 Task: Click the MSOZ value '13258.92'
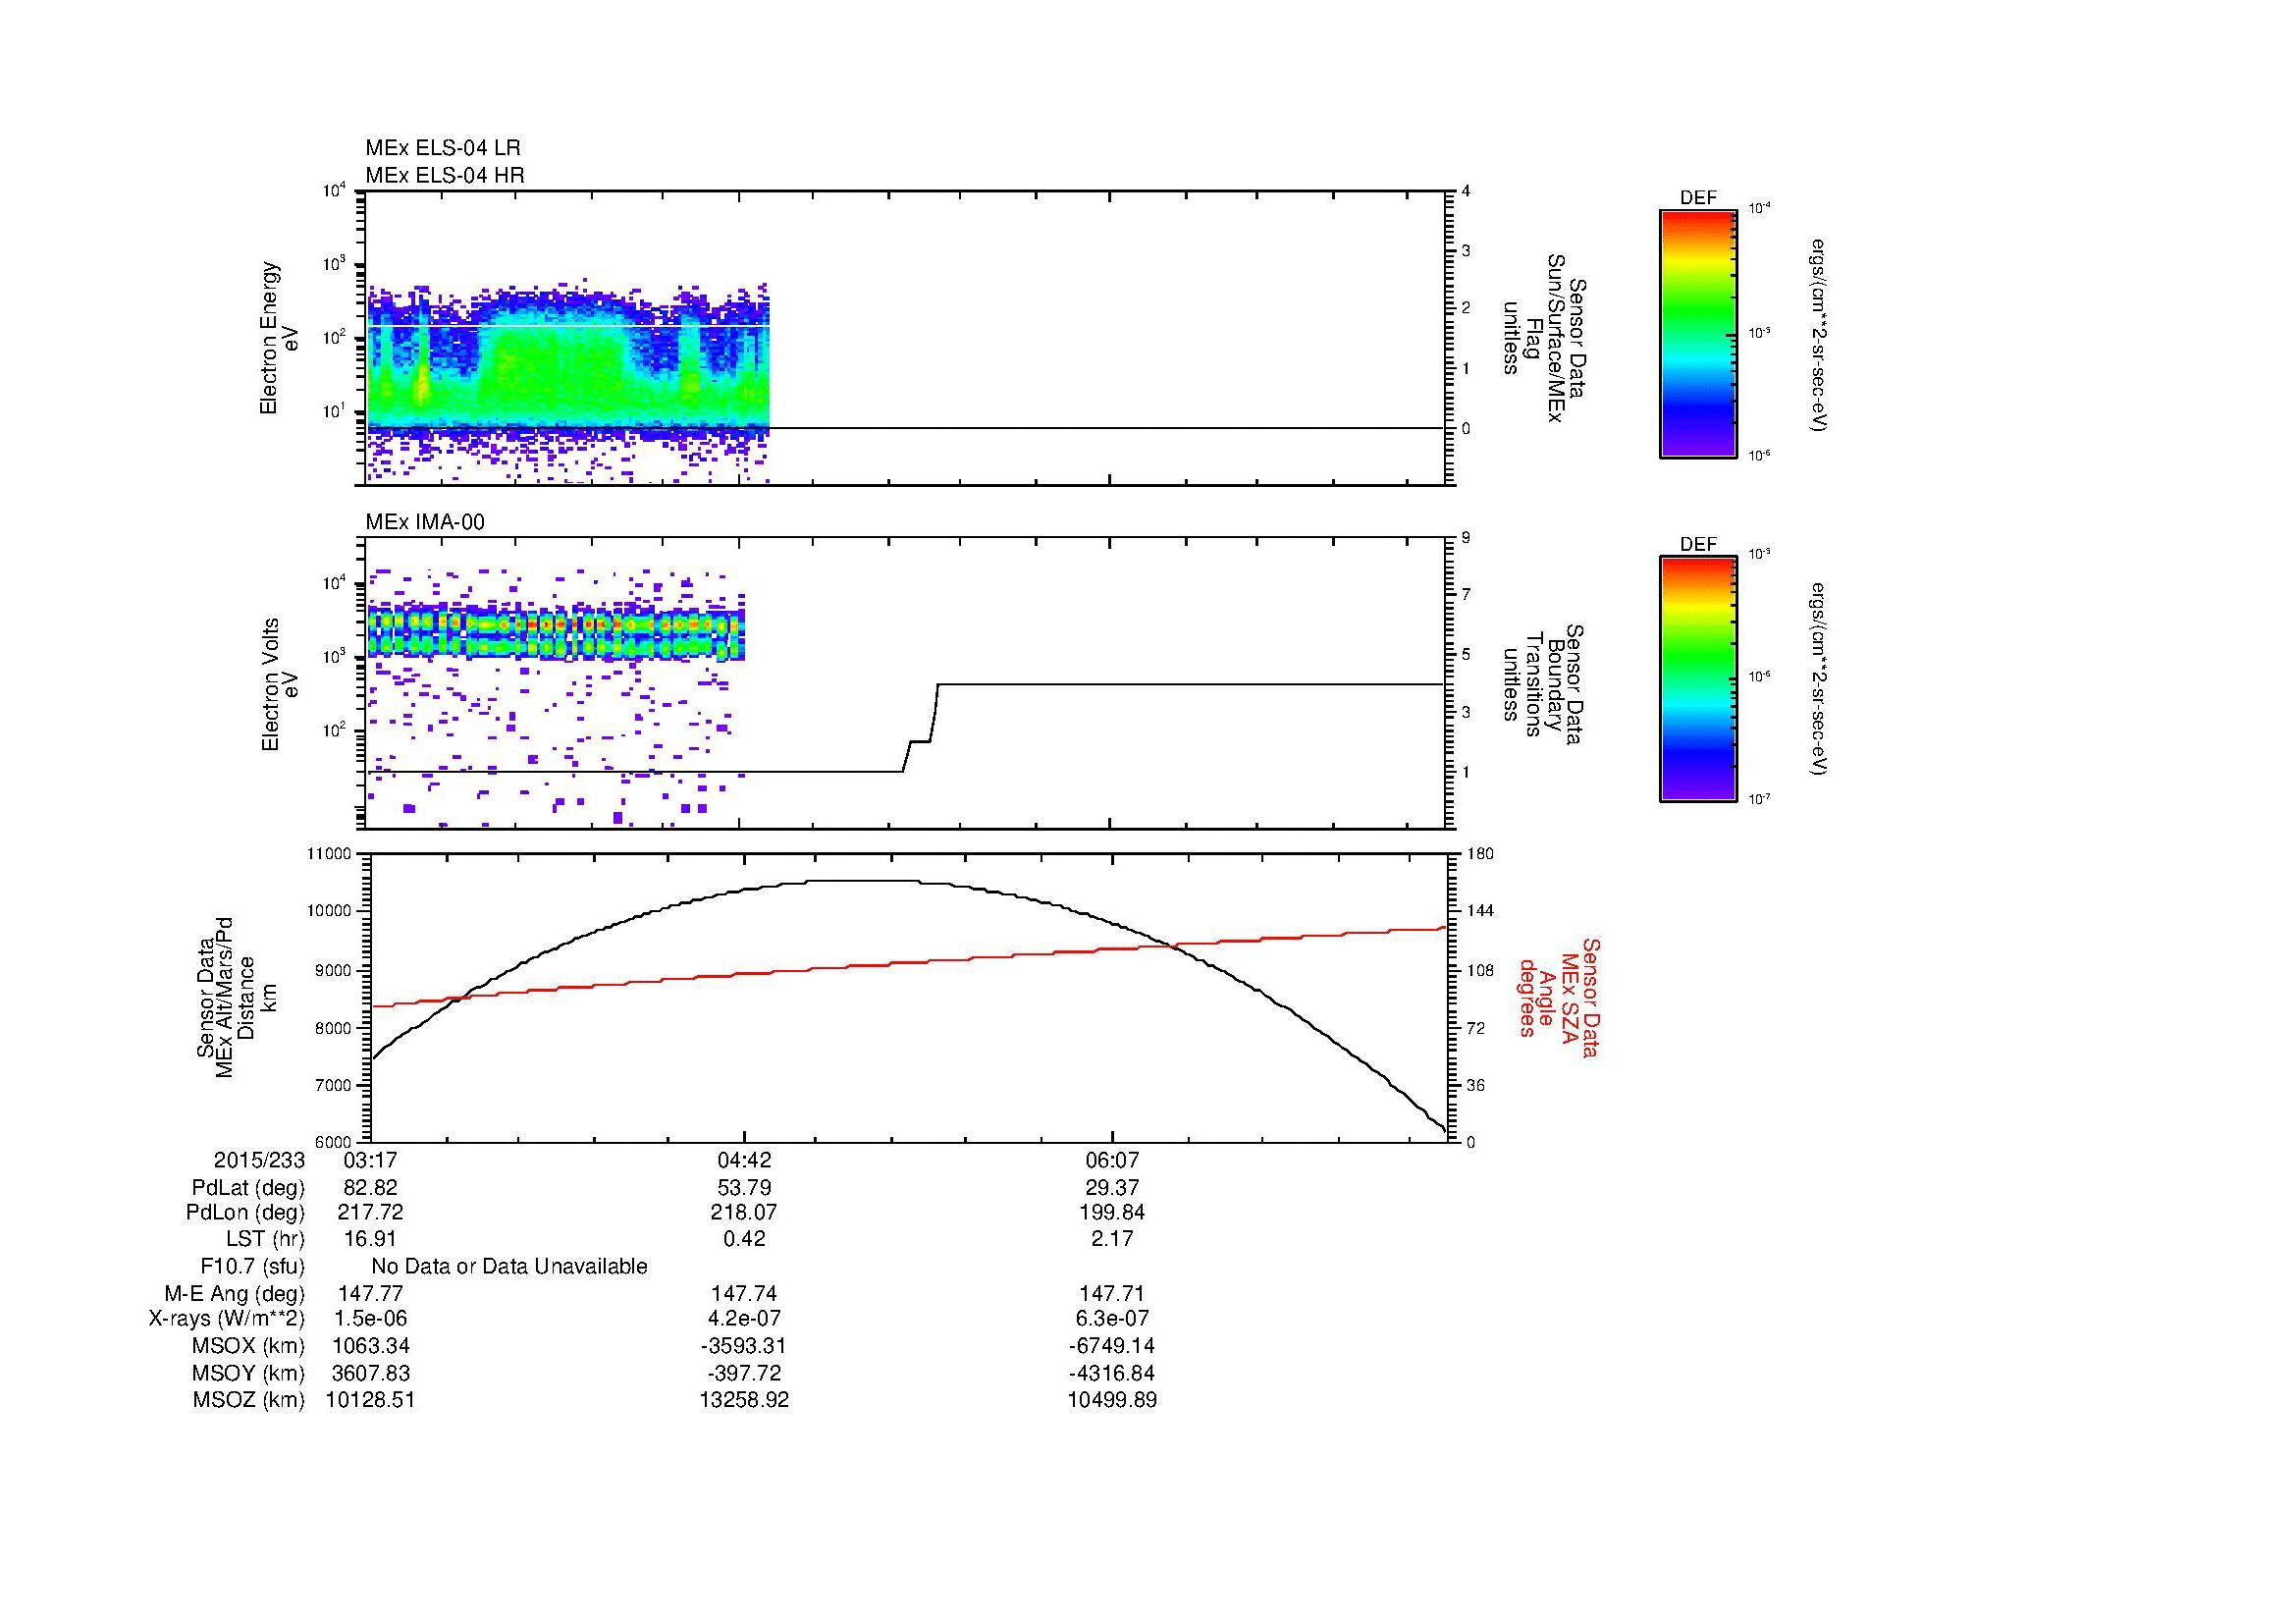tap(744, 1400)
